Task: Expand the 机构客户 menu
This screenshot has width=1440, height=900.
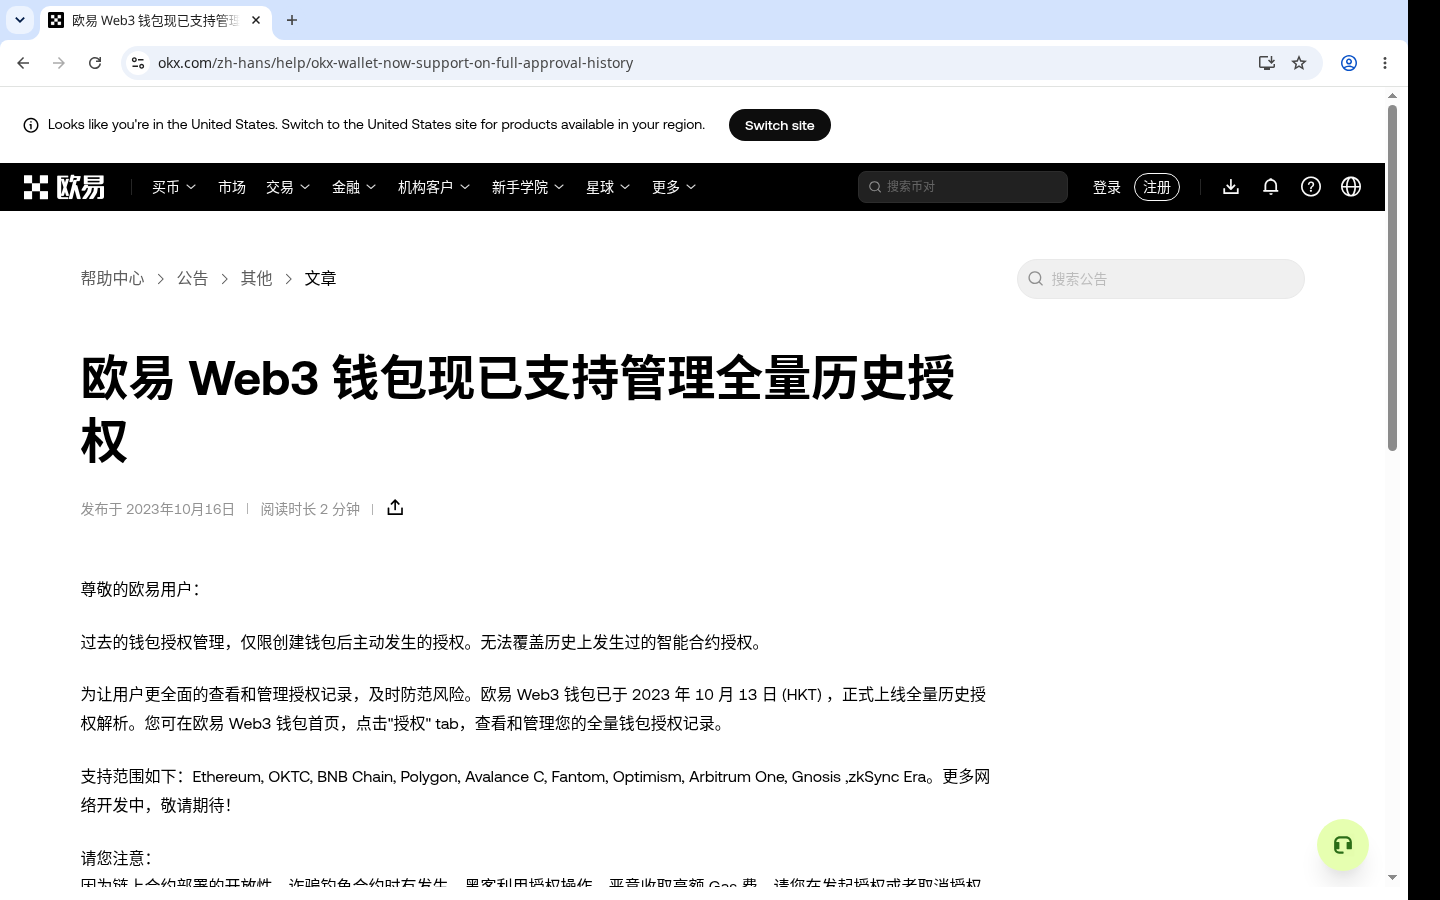Action: [434, 187]
